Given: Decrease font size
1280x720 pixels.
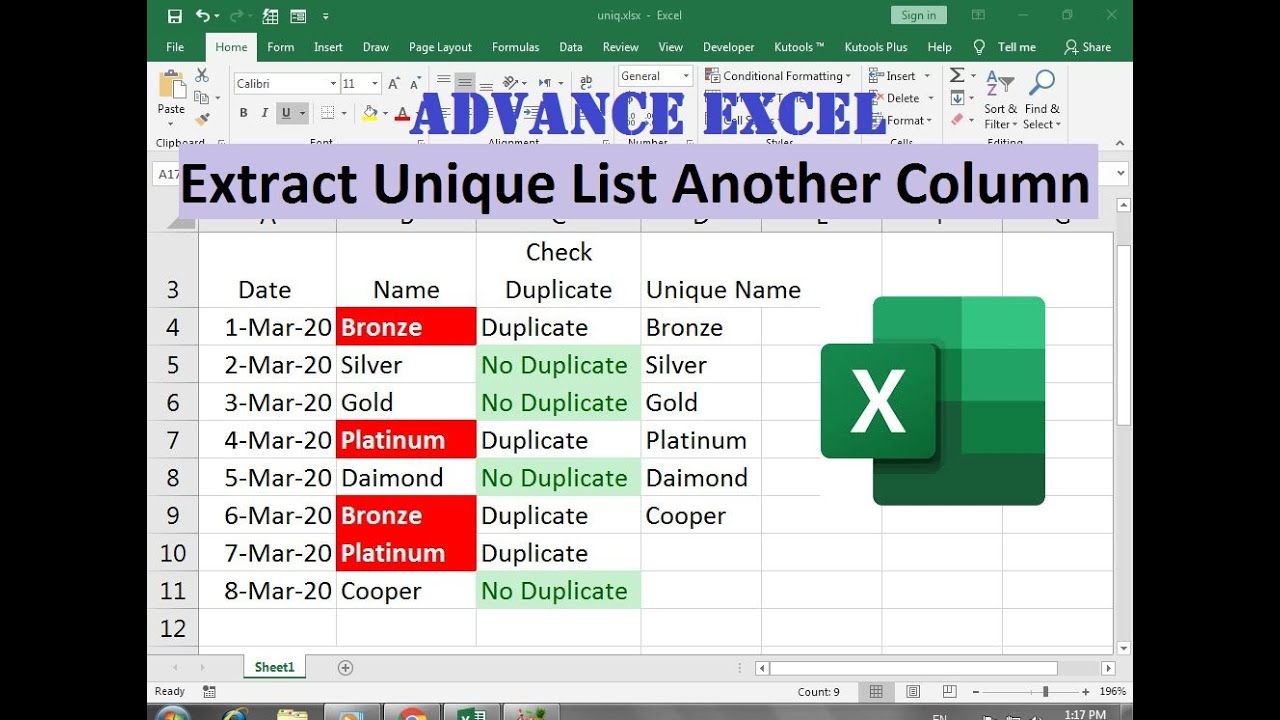Looking at the screenshot, I should (415, 84).
